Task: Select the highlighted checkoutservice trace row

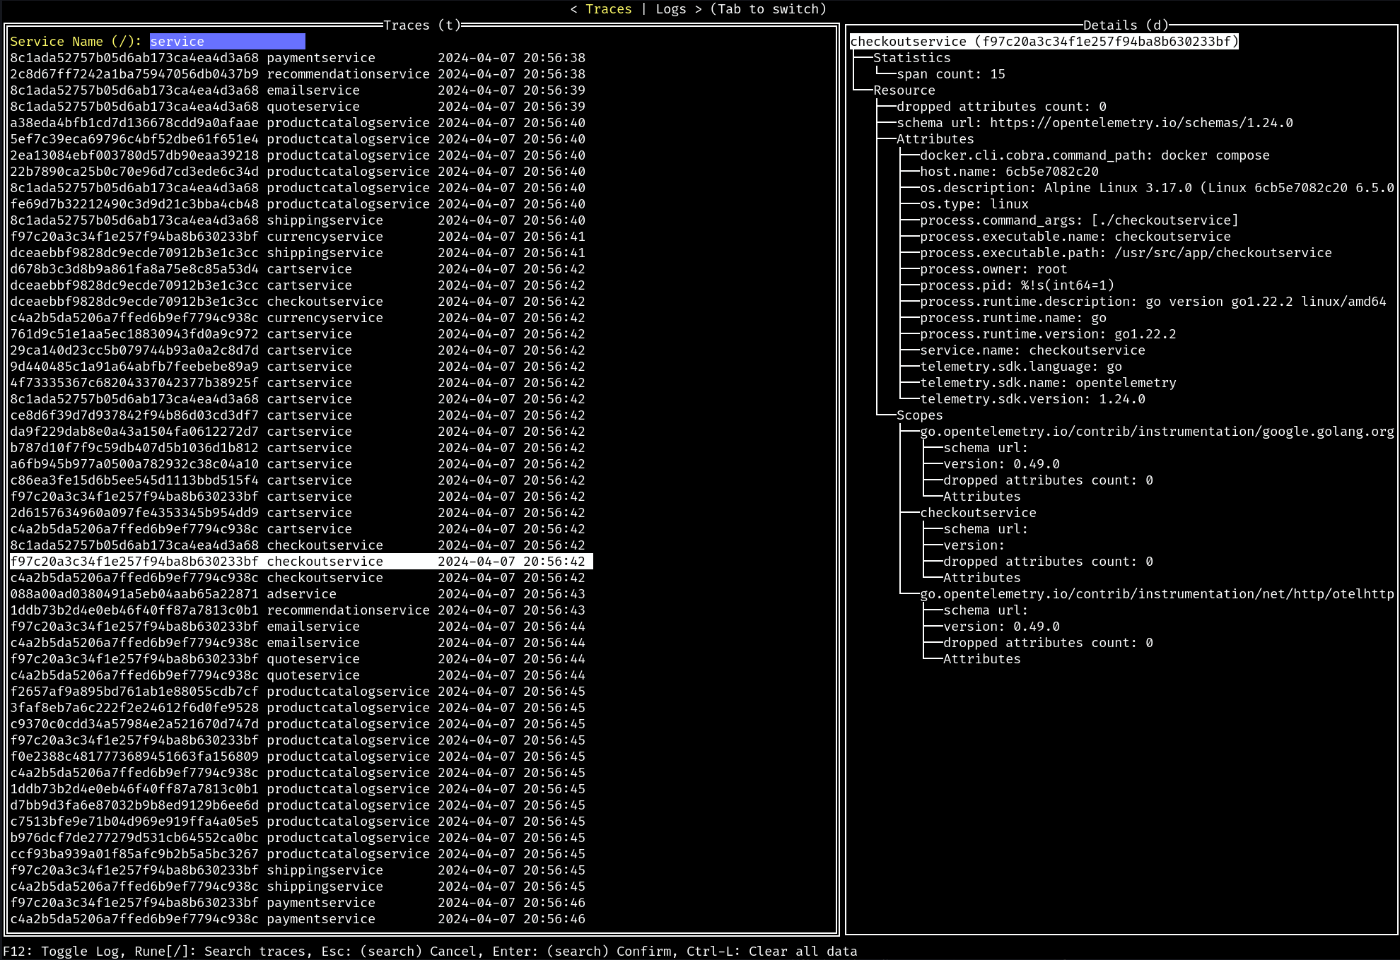Action: tap(300, 562)
